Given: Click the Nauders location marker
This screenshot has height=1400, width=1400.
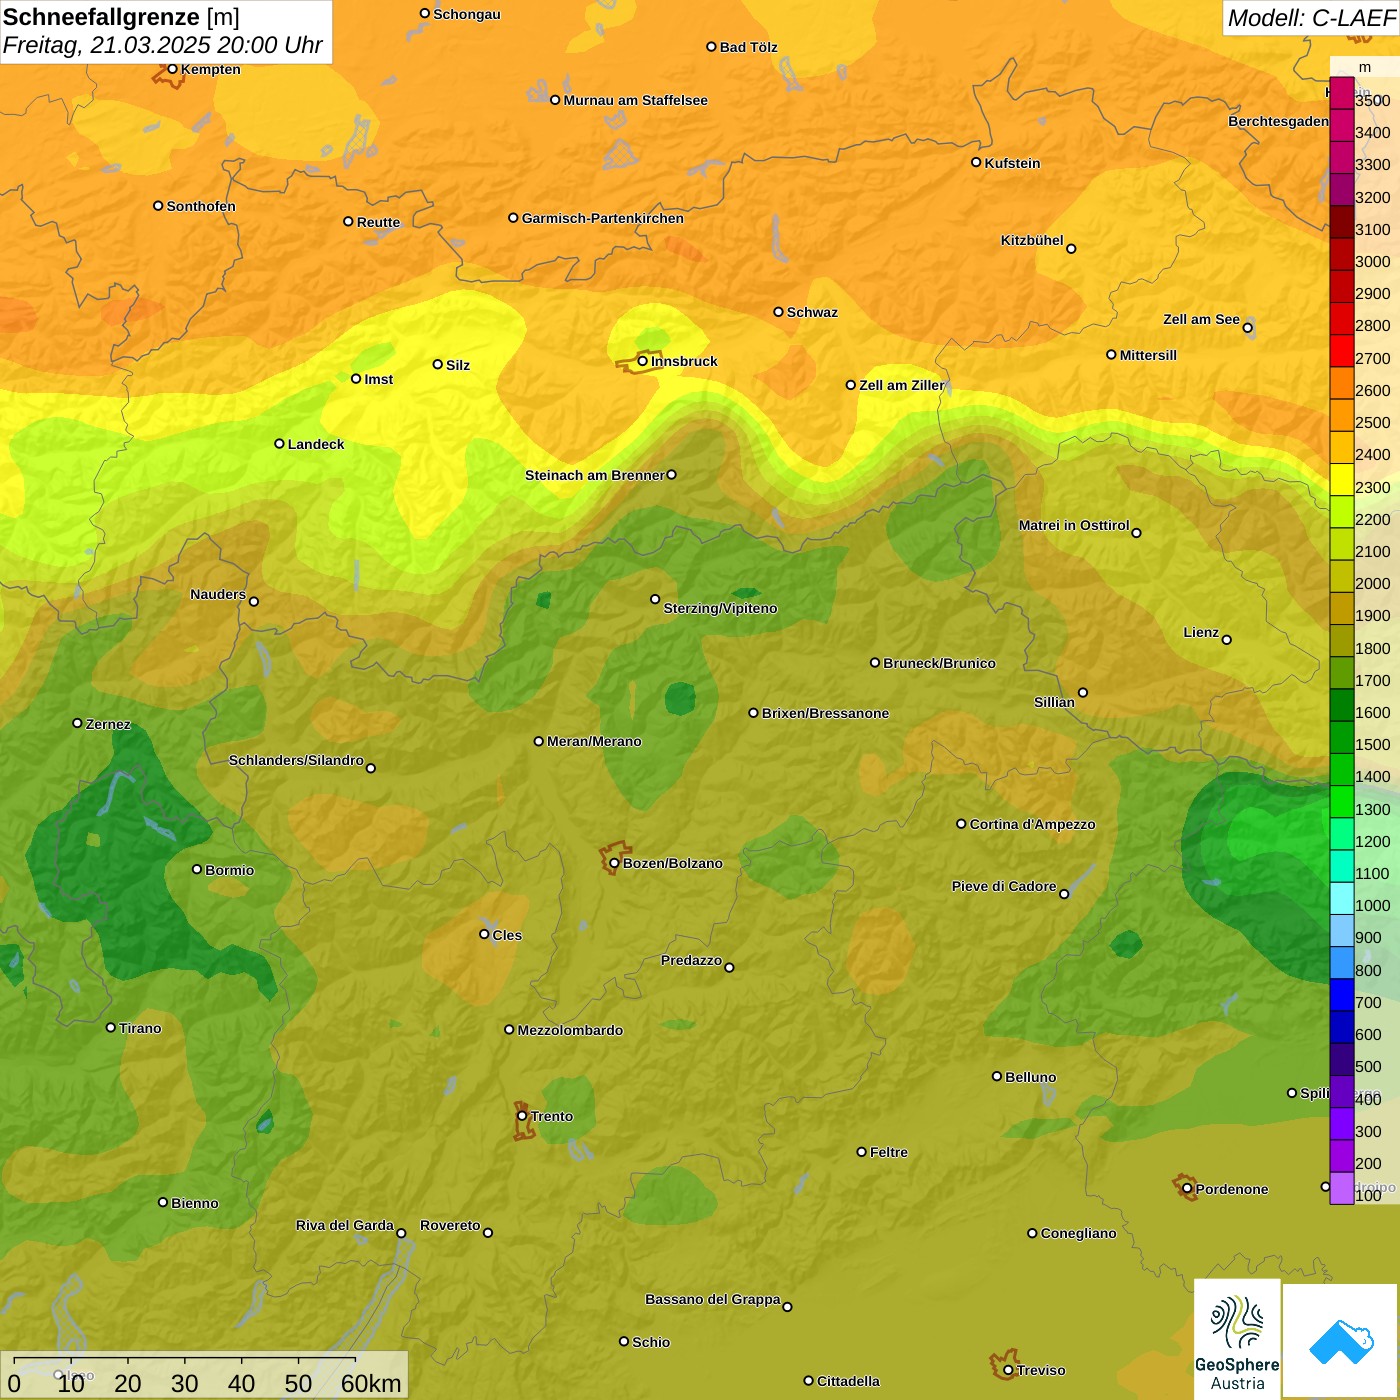Looking at the screenshot, I should click(254, 601).
